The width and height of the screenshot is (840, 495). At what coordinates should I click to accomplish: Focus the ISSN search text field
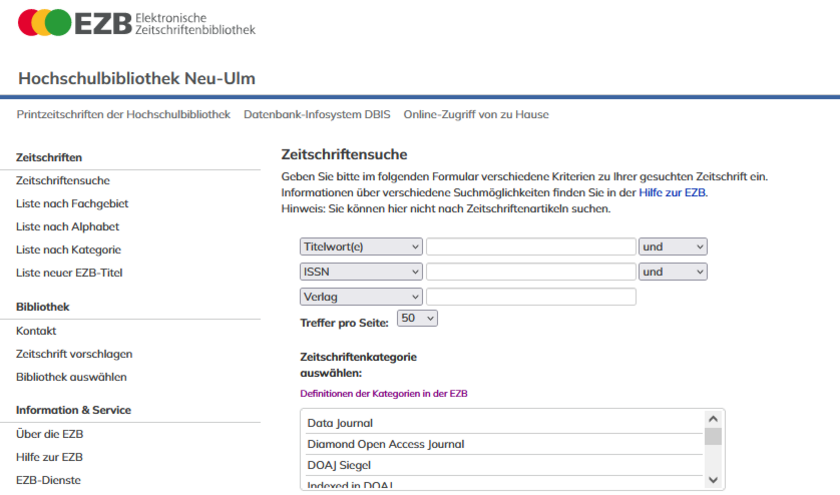[x=531, y=272]
